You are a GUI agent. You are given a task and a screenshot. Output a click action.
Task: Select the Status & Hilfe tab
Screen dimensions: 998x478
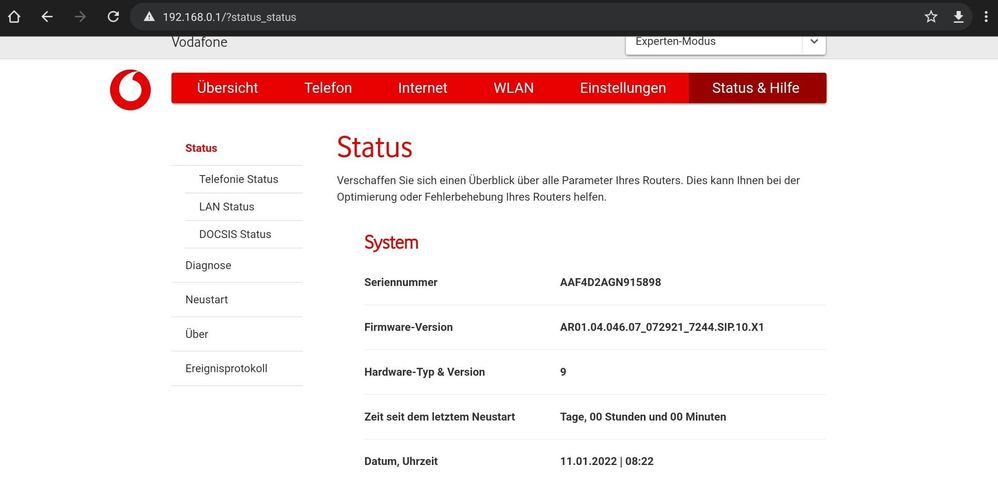pos(757,88)
